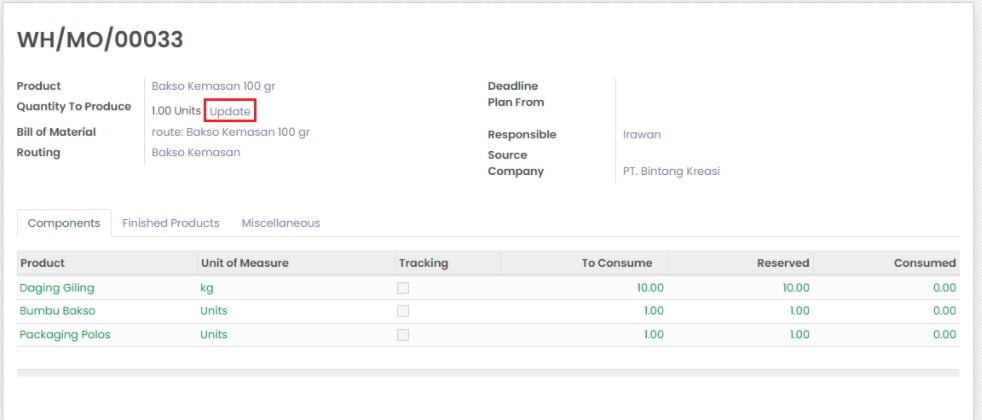Toggle tracking checkbox for Bumbu Bakso
The height and width of the screenshot is (420, 982).
403,311
